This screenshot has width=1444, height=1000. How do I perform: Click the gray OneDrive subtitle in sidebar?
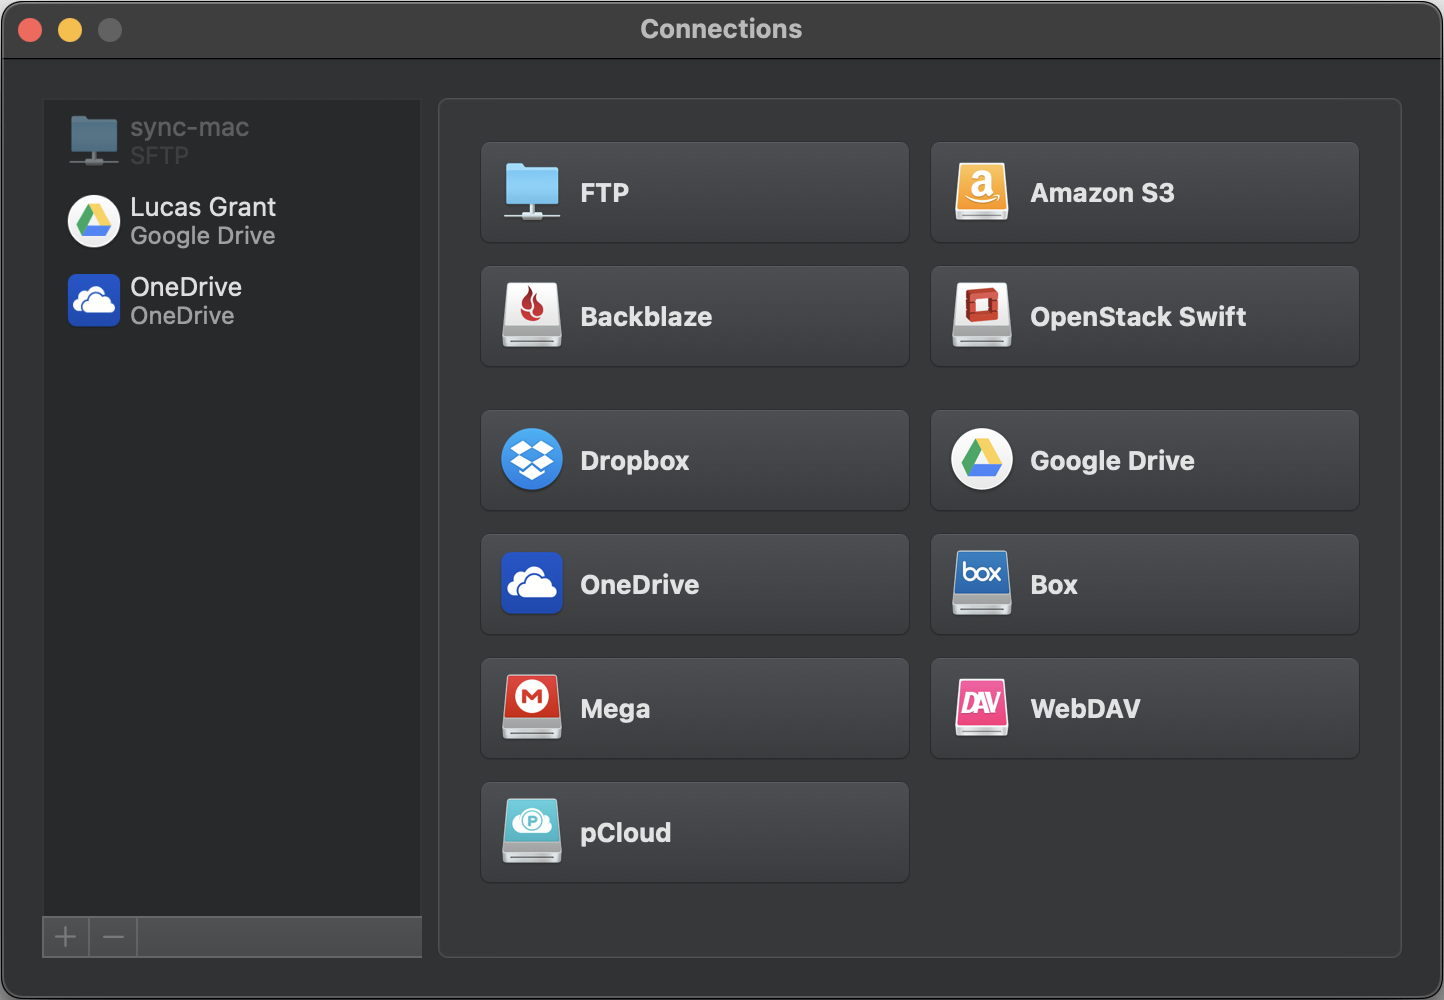[x=182, y=316]
